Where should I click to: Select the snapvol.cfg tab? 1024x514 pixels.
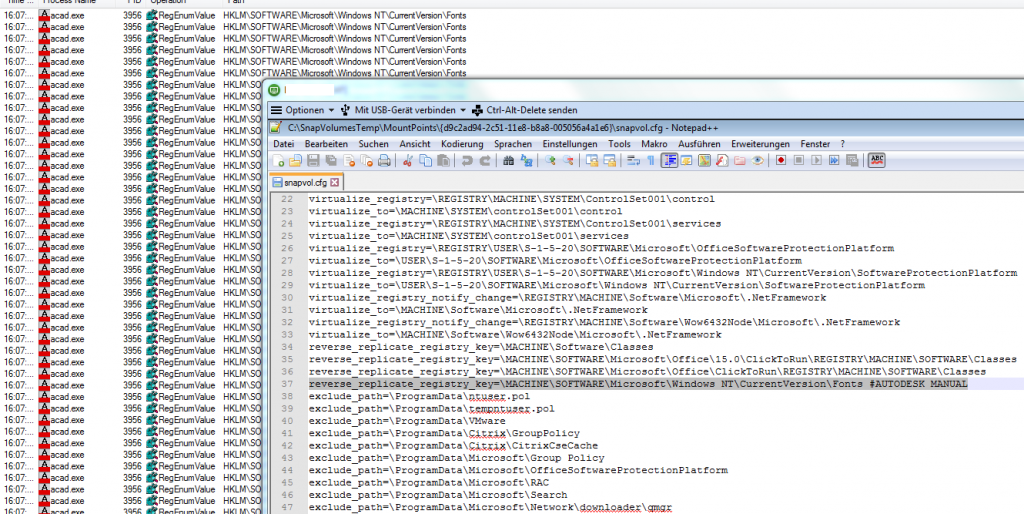point(306,182)
